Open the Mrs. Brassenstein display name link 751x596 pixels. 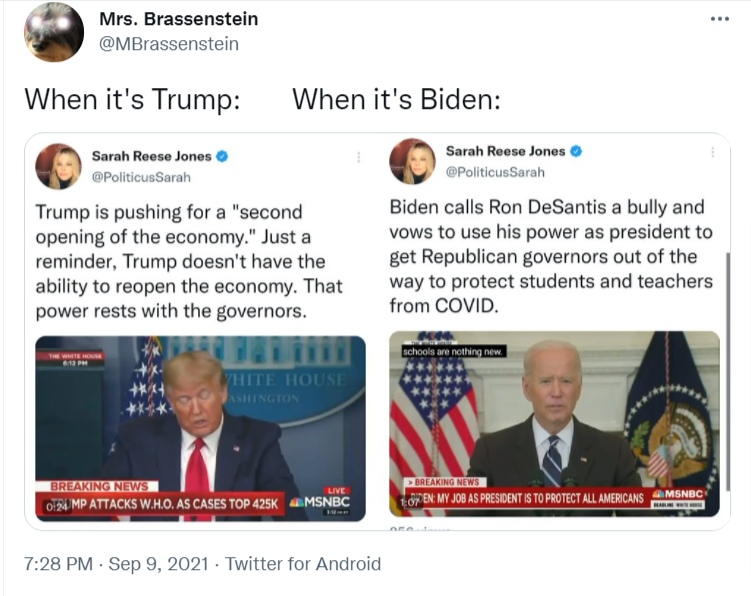click(179, 19)
